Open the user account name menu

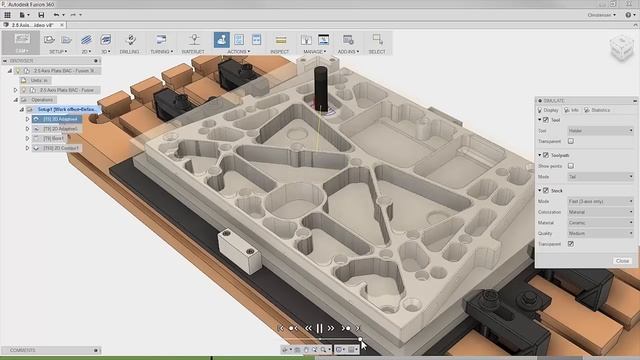click(602, 15)
